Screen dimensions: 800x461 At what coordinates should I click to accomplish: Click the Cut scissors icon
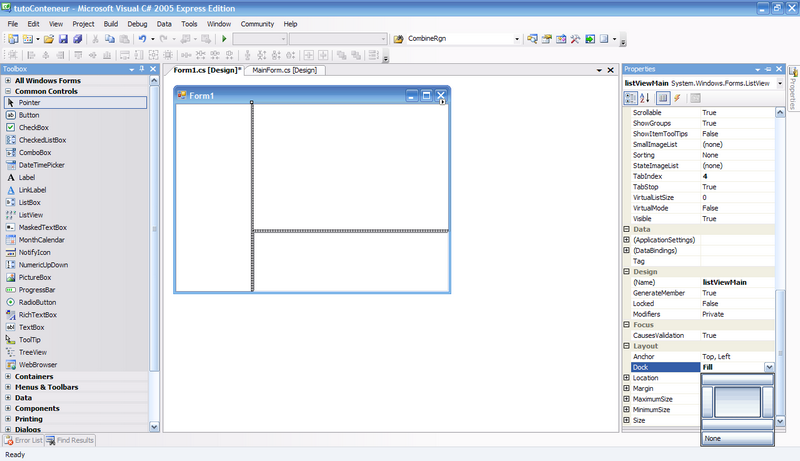coord(96,39)
